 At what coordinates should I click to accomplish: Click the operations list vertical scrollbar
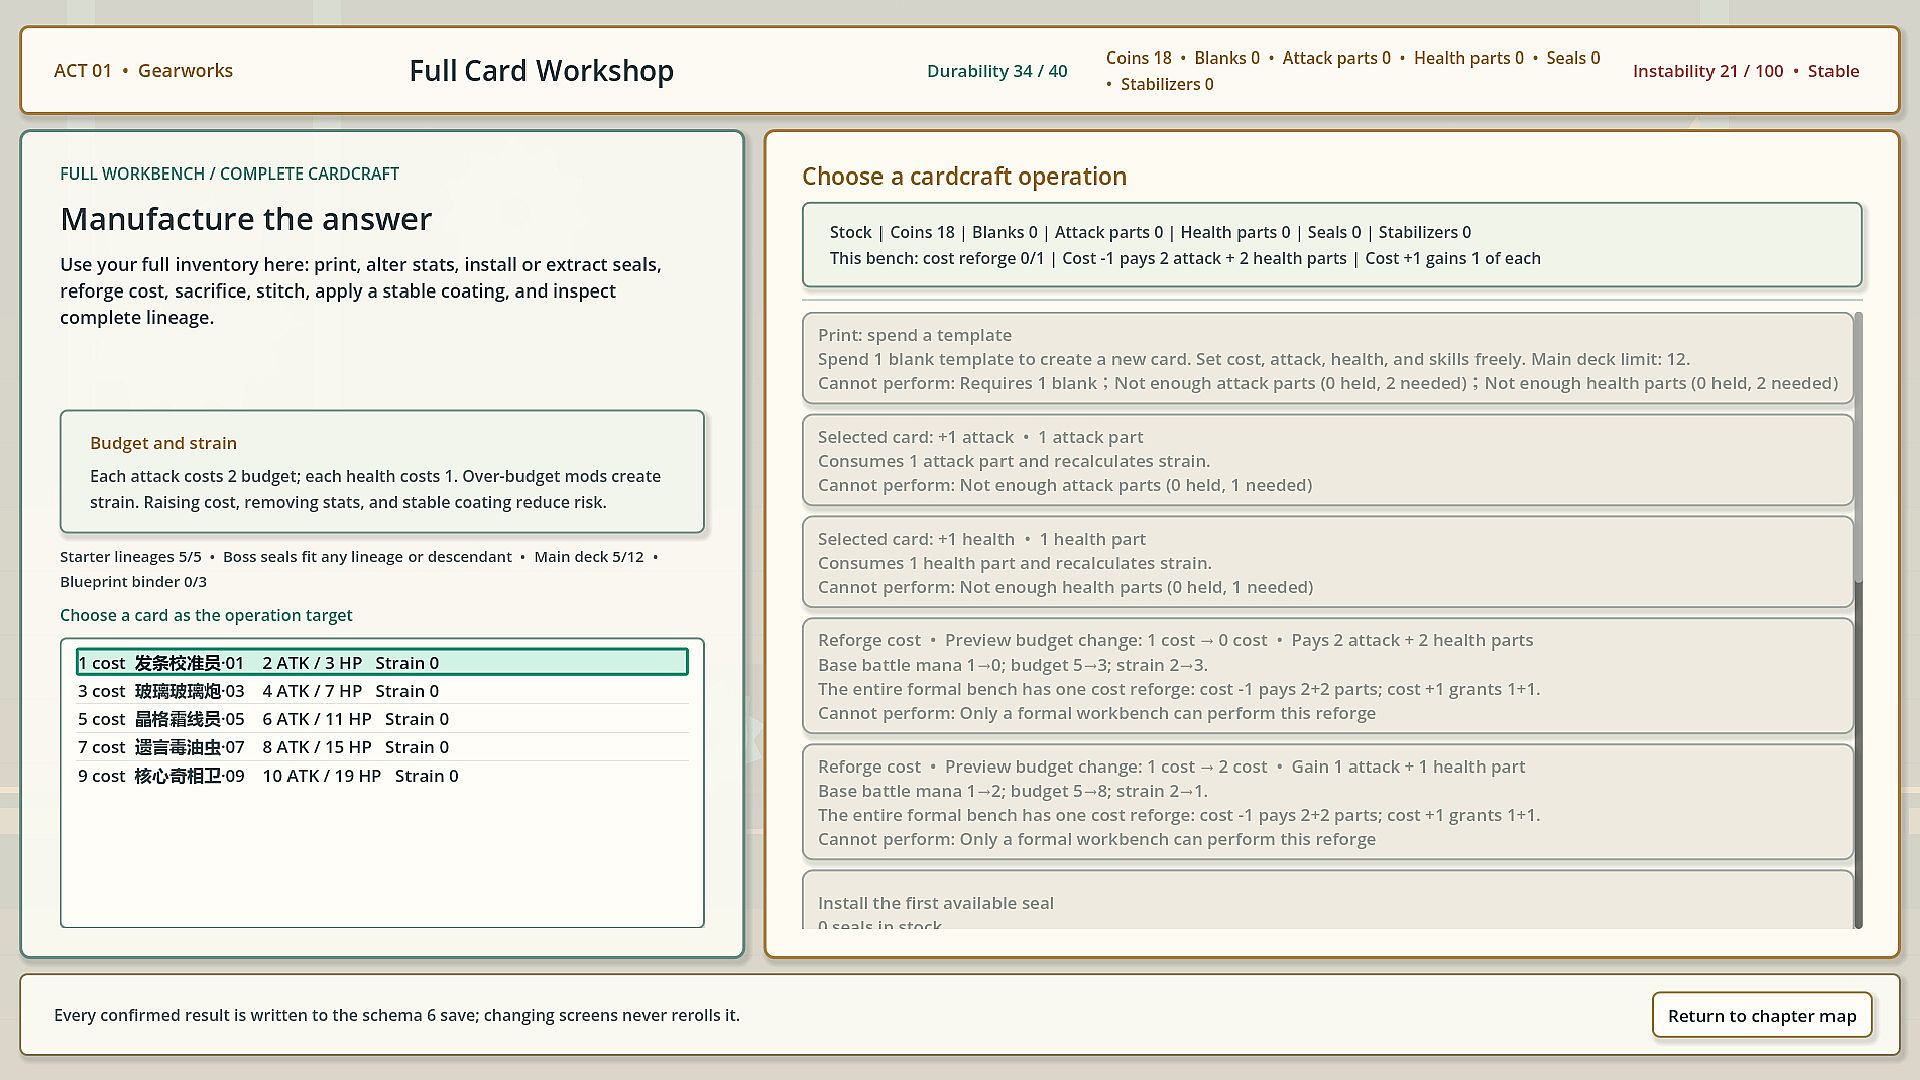coord(1858,620)
